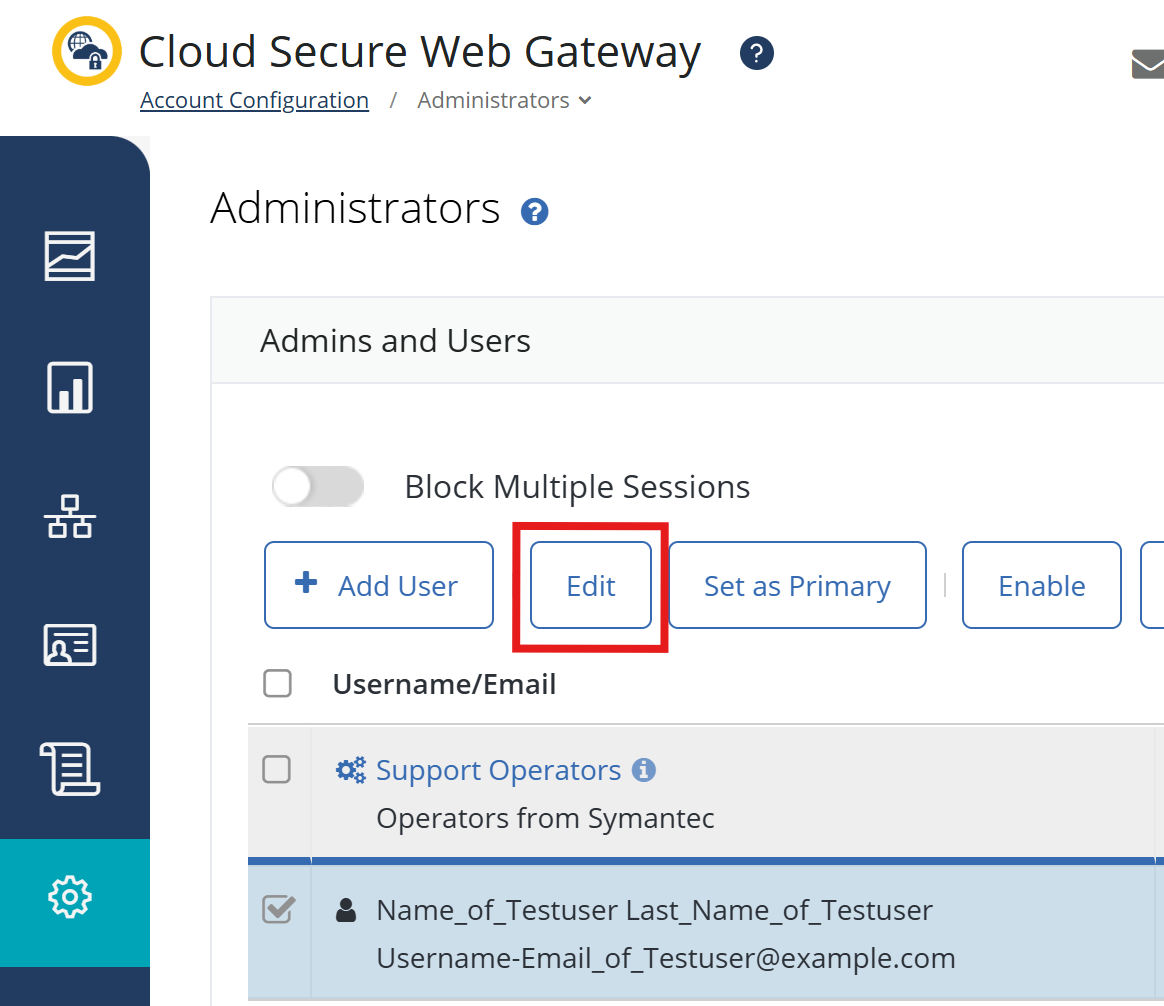Go to Account Configuration breadcrumb link
Image resolution: width=1164 pixels, height=1006 pixels.
tap(254, 101)
